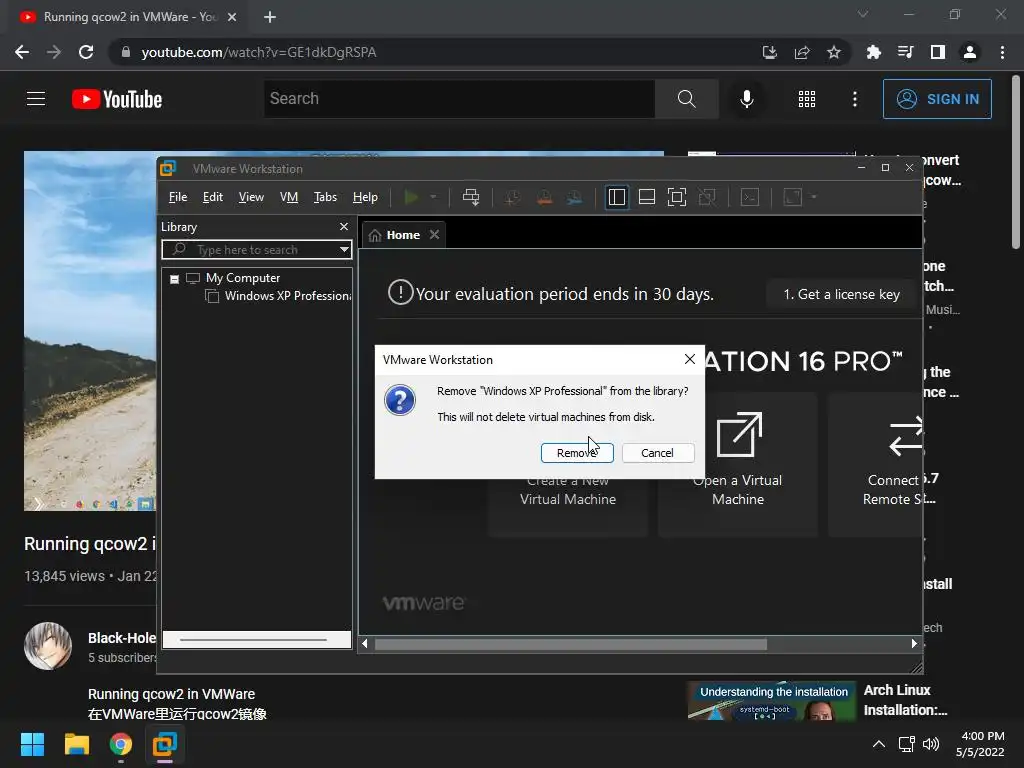Click Connect to Remote Server tile
Image resolution: width=1024 pixels, height=768 pixels.
click(x=875, y=465)
